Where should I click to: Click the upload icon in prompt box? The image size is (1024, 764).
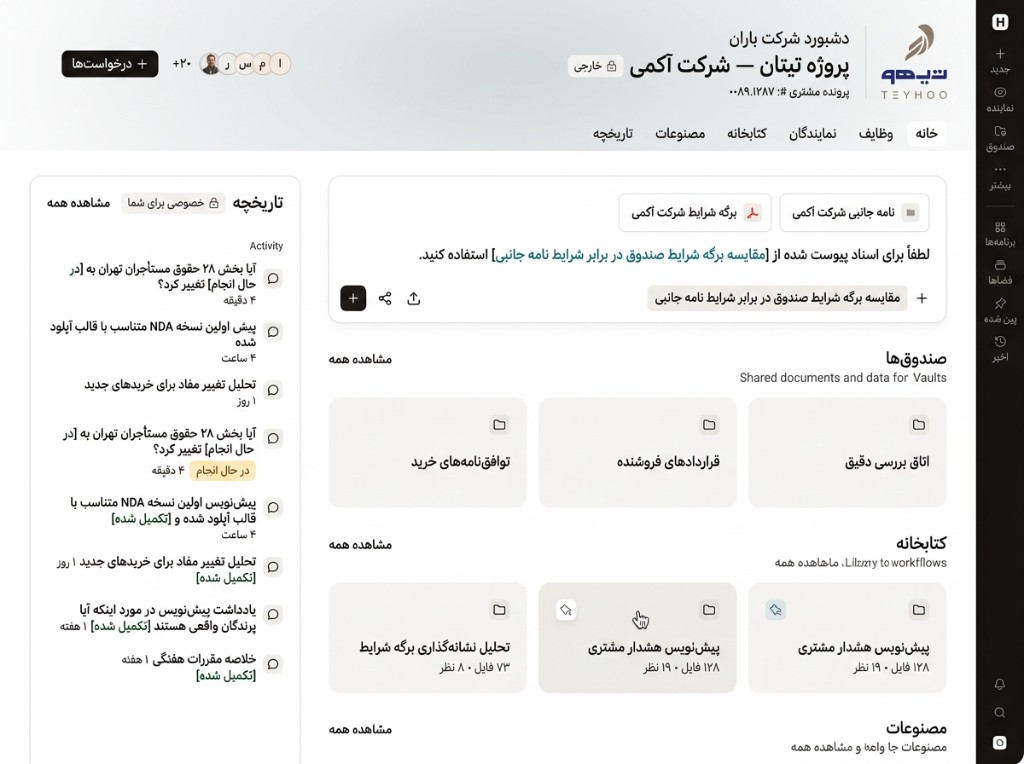(413, 298)
